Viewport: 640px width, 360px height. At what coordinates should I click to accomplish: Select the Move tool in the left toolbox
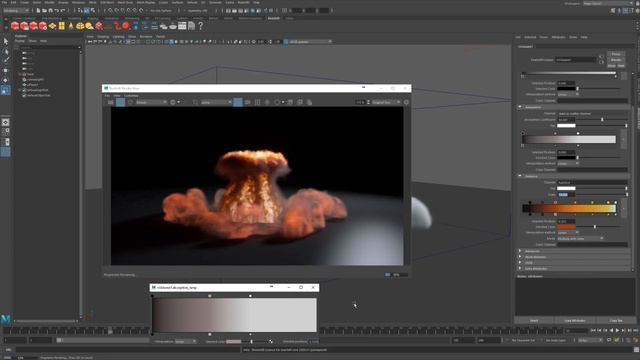click(x=6, y=71)
